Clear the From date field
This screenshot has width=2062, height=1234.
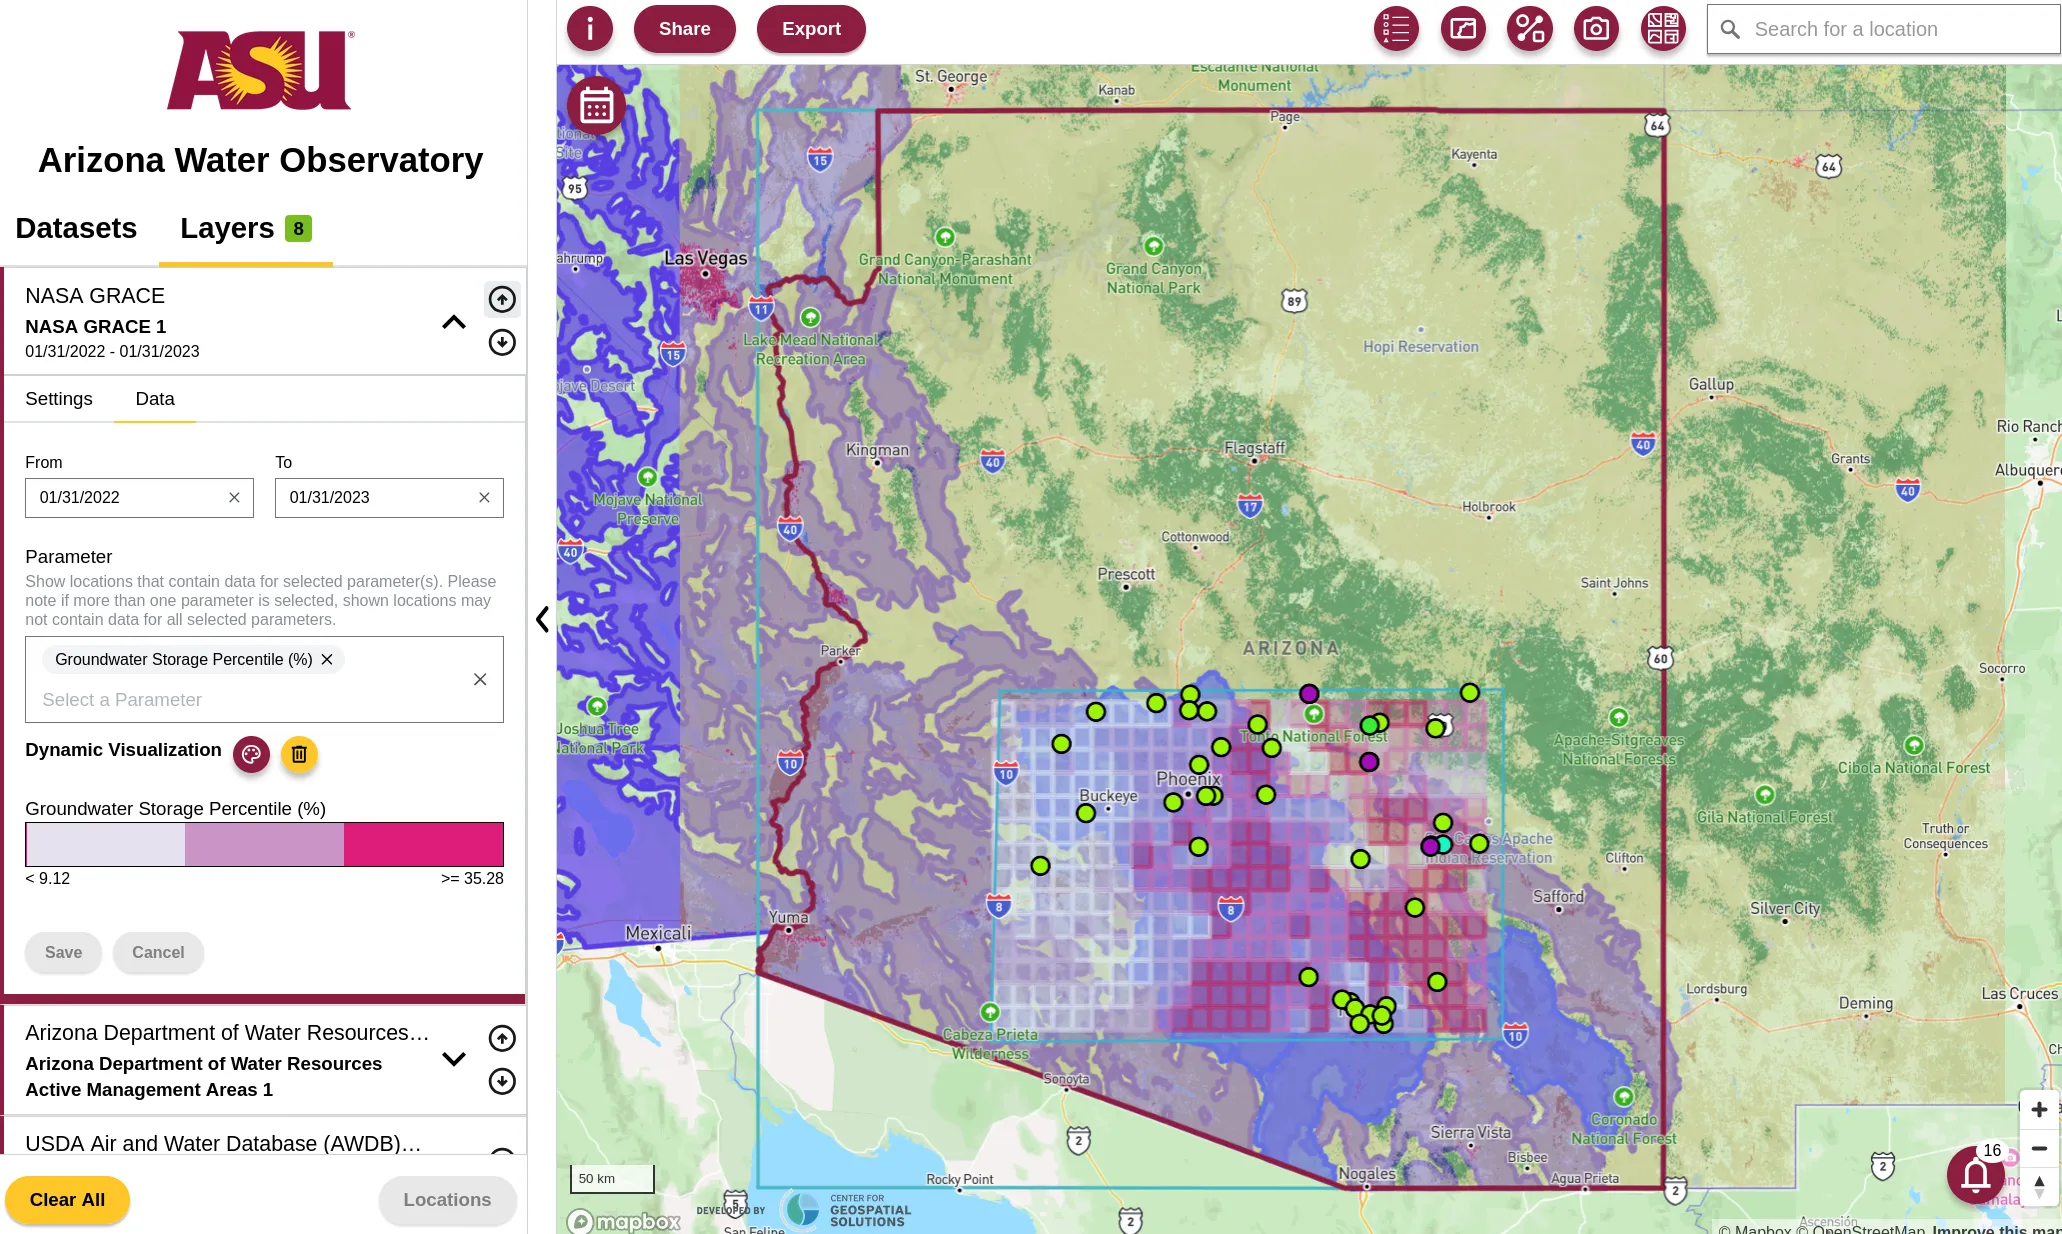click(x=234, y=498)
